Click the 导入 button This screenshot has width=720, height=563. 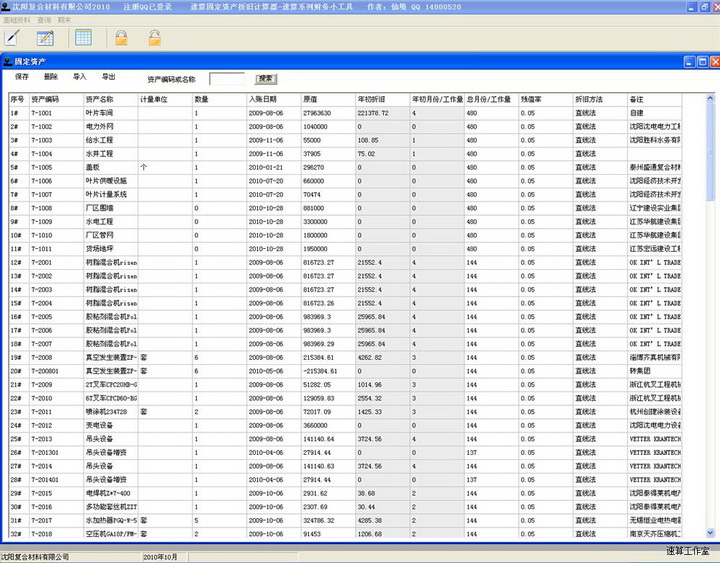[80, 77]
